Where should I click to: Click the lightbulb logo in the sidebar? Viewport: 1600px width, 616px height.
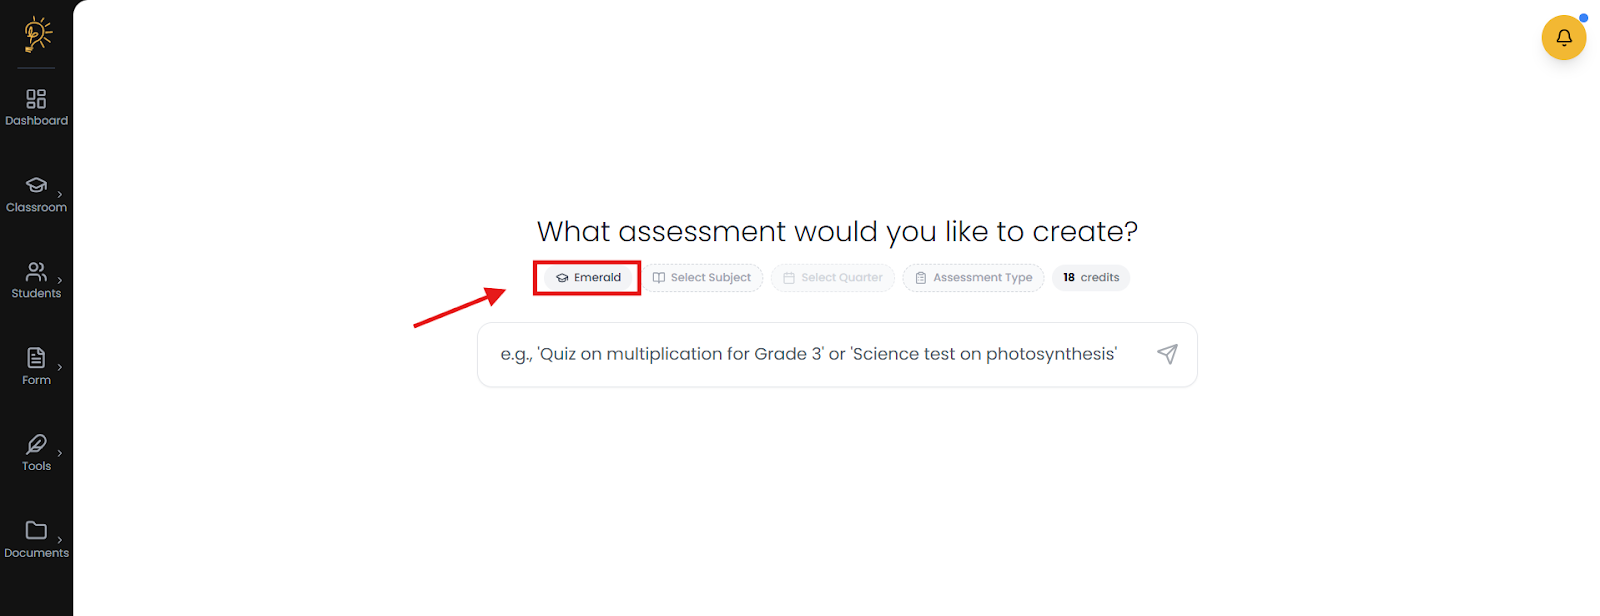coord(37,34)
